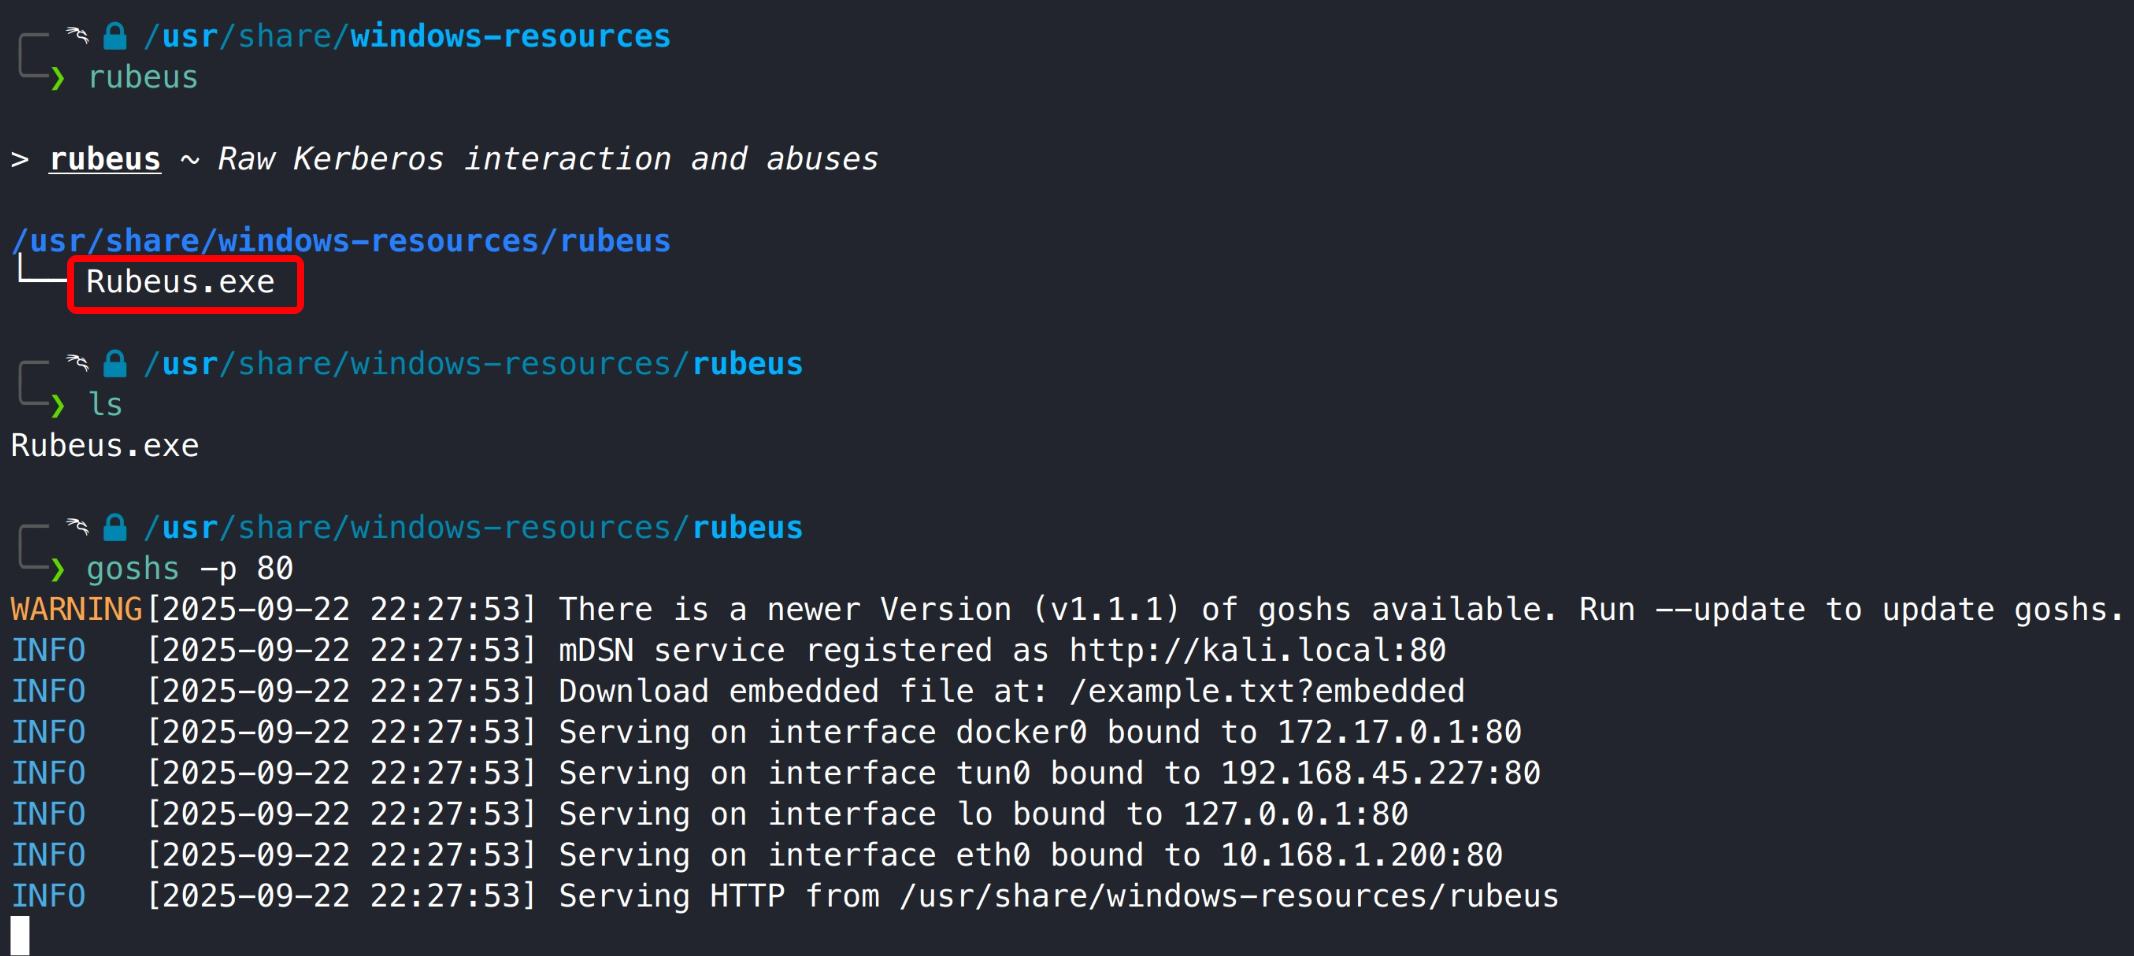This screenshot has width=2134, height=956.
Task: Click the tun0 address 192.168.45.227:80
Action: (1380, 774)
